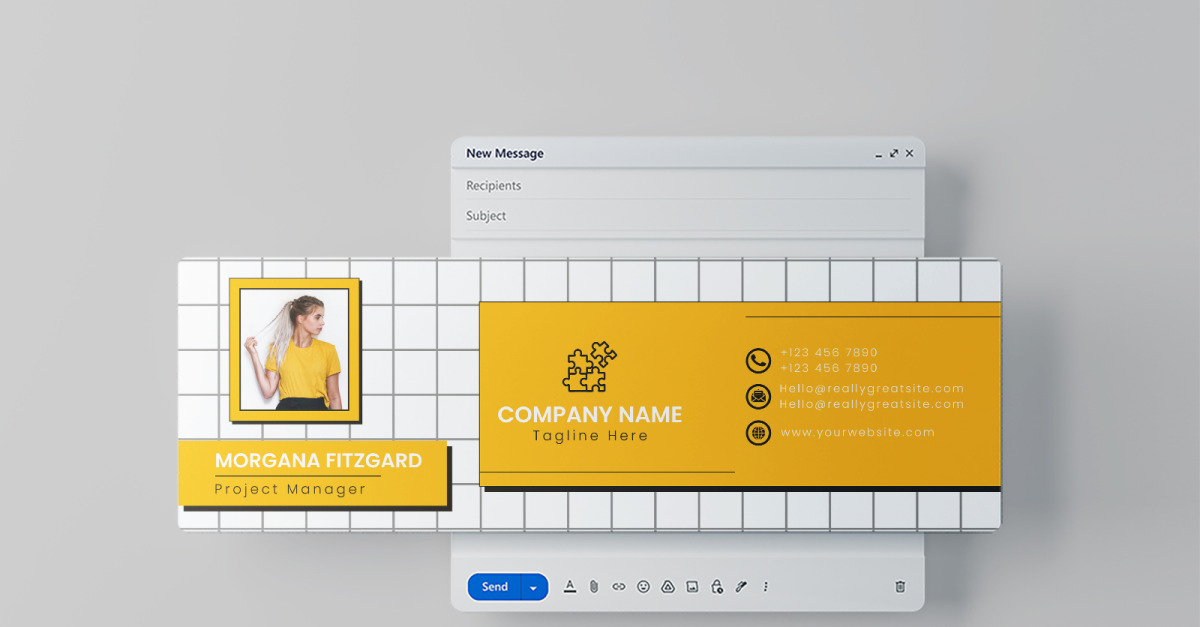The height and width of the screenshot is (627, 1200).
Task: Click the puzzle-piece company logo
Action: coord(588,366)
